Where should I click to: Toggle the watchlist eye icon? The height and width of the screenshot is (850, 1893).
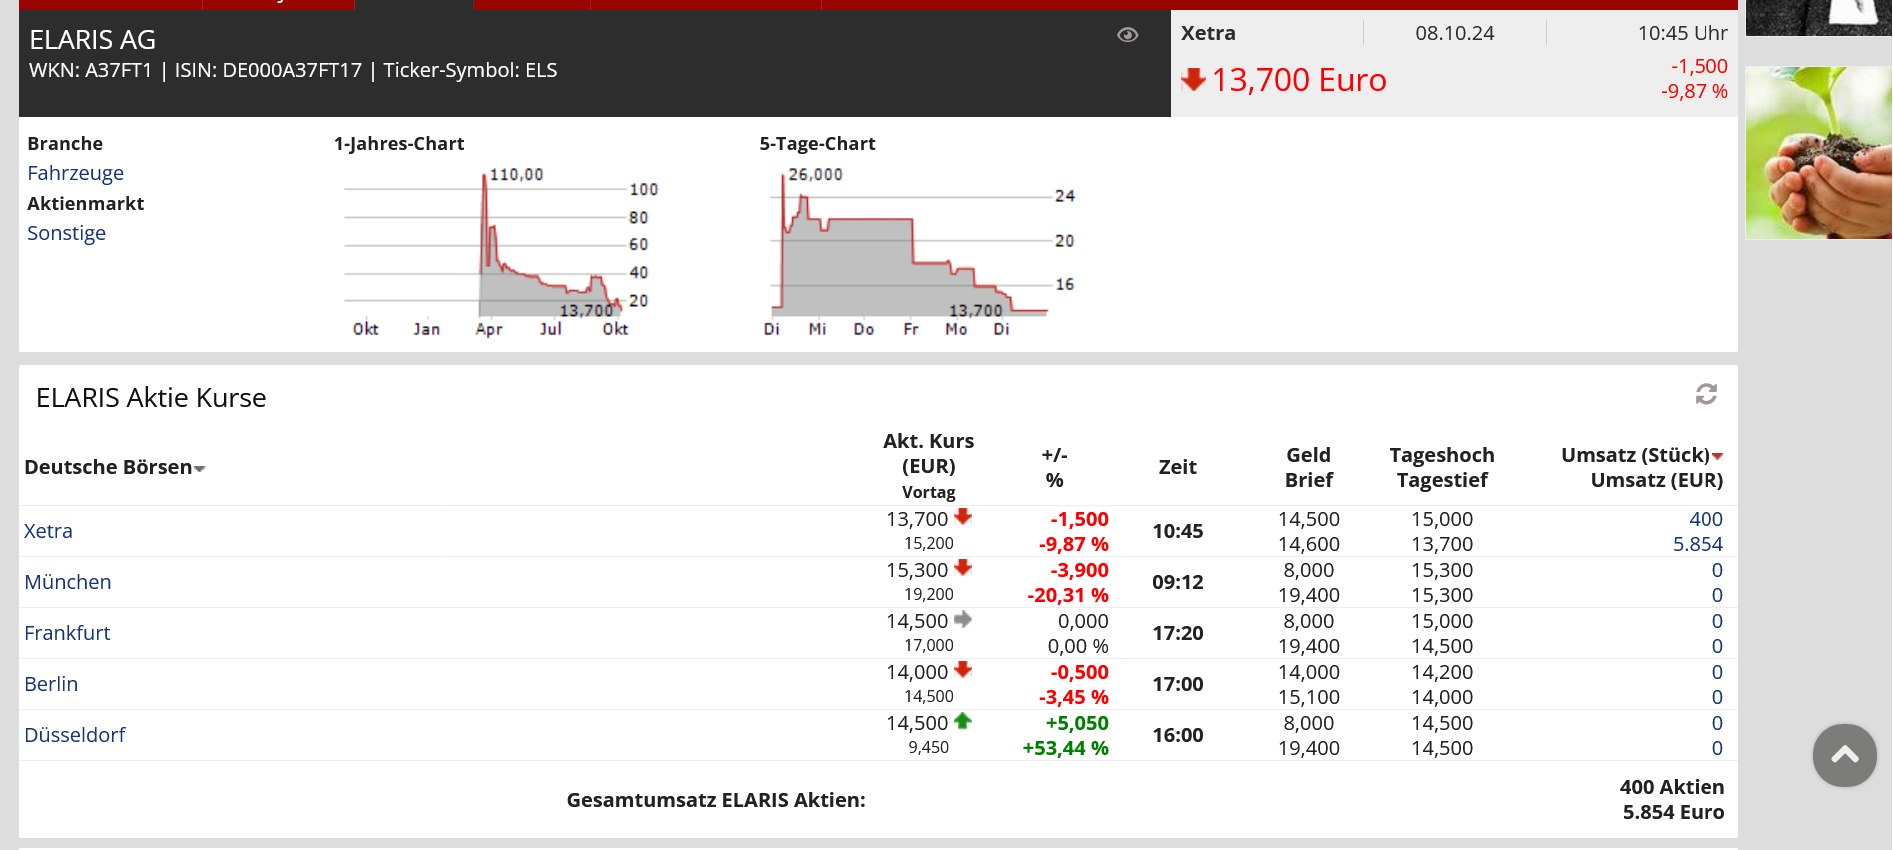pos(1127,35)
